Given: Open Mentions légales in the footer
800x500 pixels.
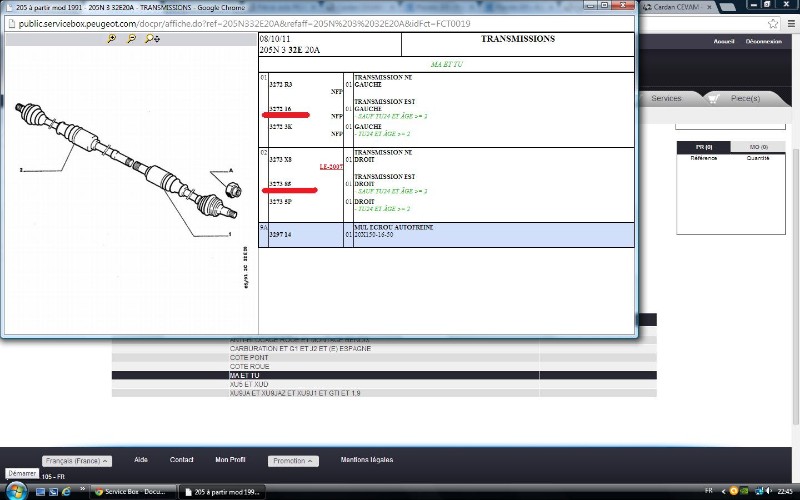Looking at the screenshot, I should point(366,460).
